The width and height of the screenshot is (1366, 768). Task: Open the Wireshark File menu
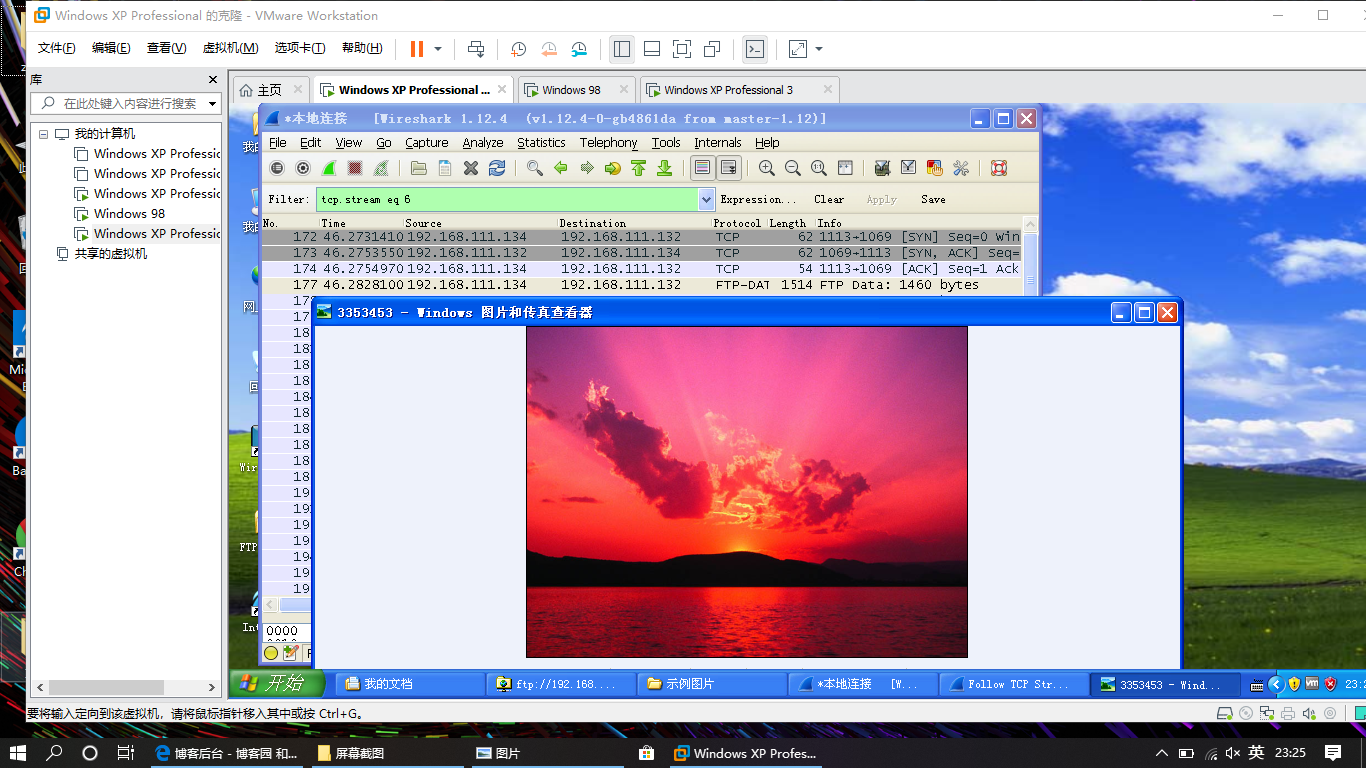coord(278,143)
